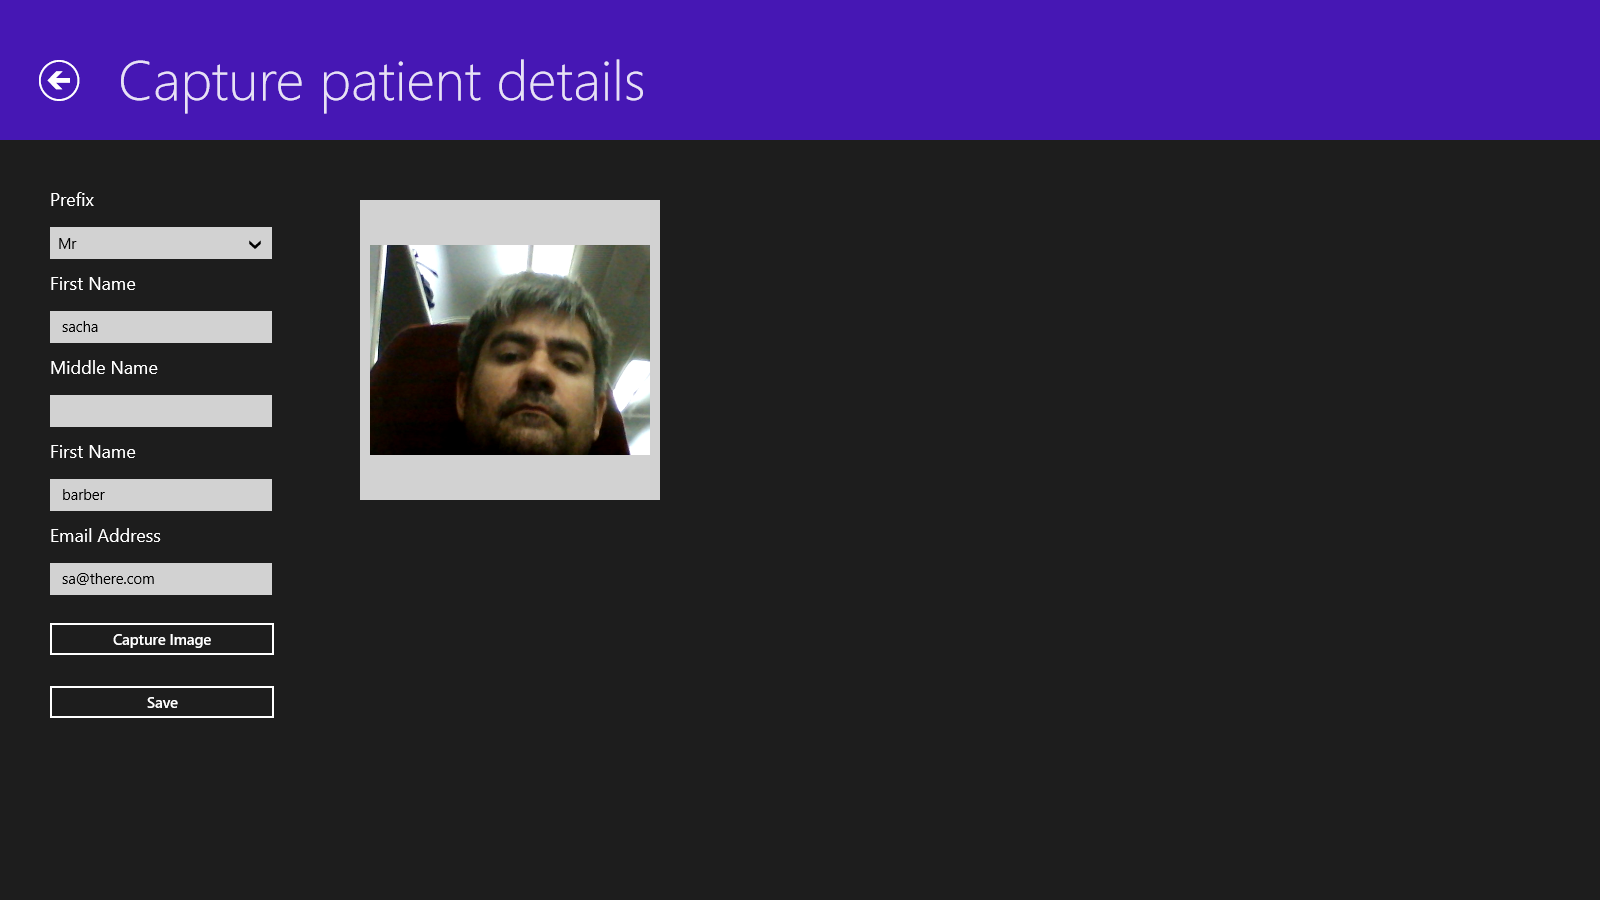
Task: Click the Mr text in the Prefix box
Action: [x=67, y=244]
